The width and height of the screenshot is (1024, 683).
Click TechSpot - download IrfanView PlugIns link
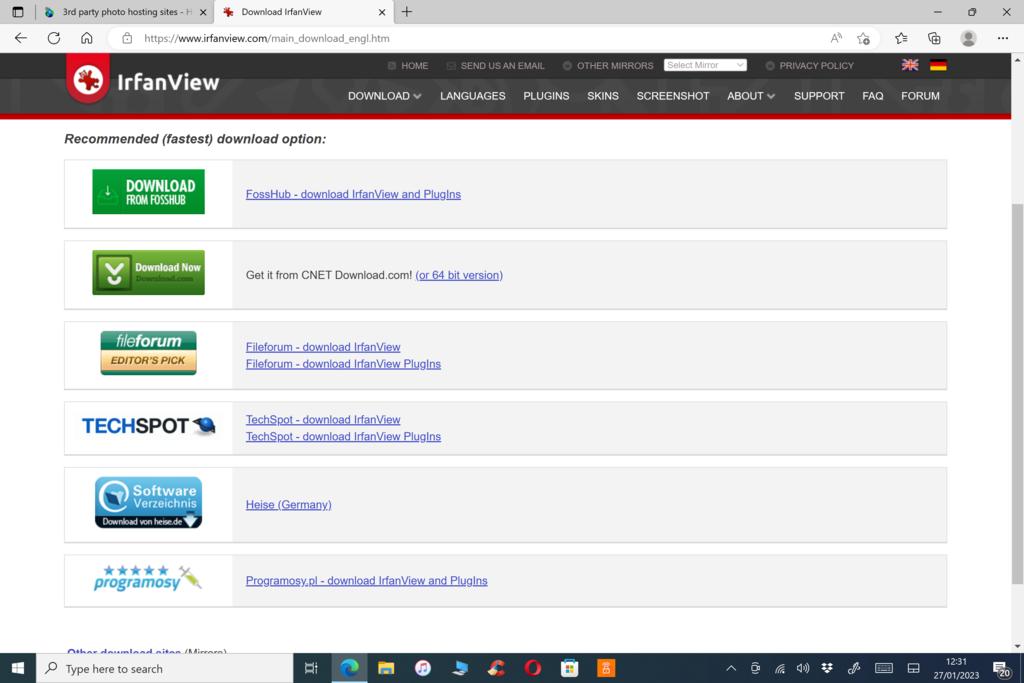(343, 436)
